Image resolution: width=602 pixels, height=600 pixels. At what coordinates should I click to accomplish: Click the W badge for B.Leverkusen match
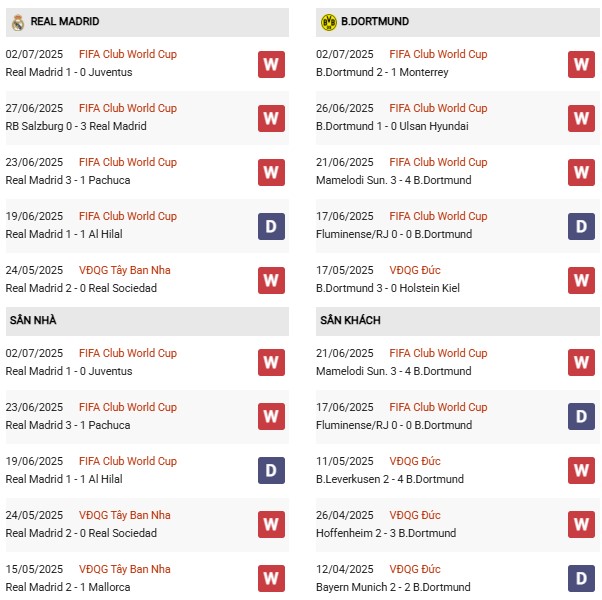(x=581, y=470)
